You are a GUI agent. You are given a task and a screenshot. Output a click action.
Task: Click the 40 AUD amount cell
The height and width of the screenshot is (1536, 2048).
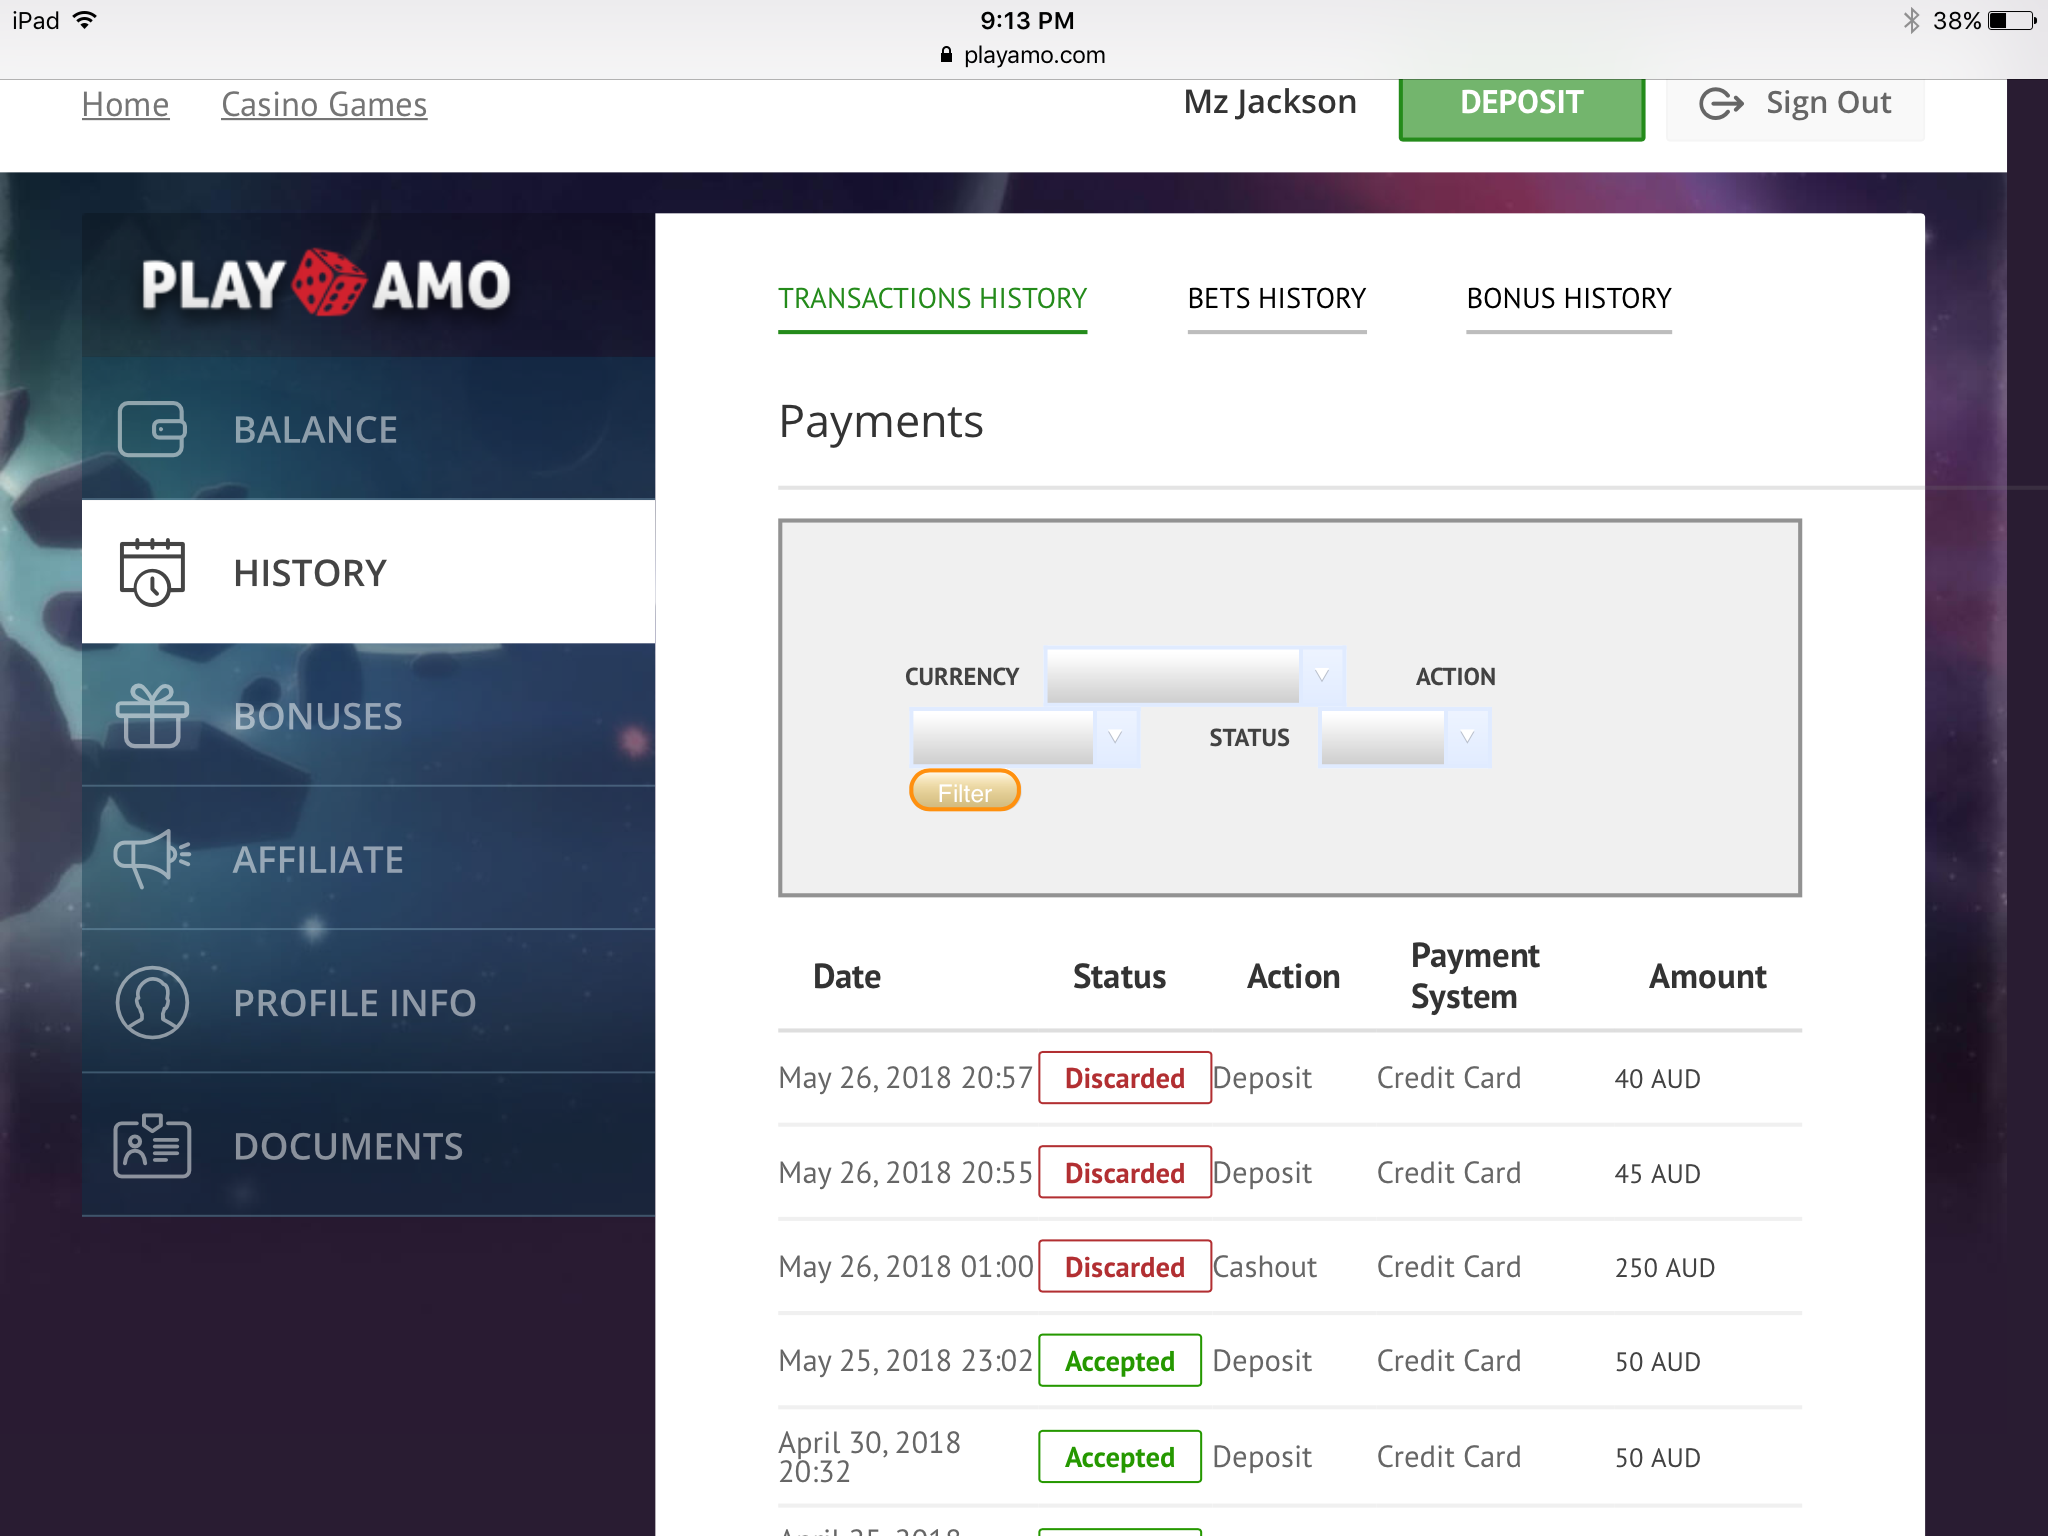1657,1079
